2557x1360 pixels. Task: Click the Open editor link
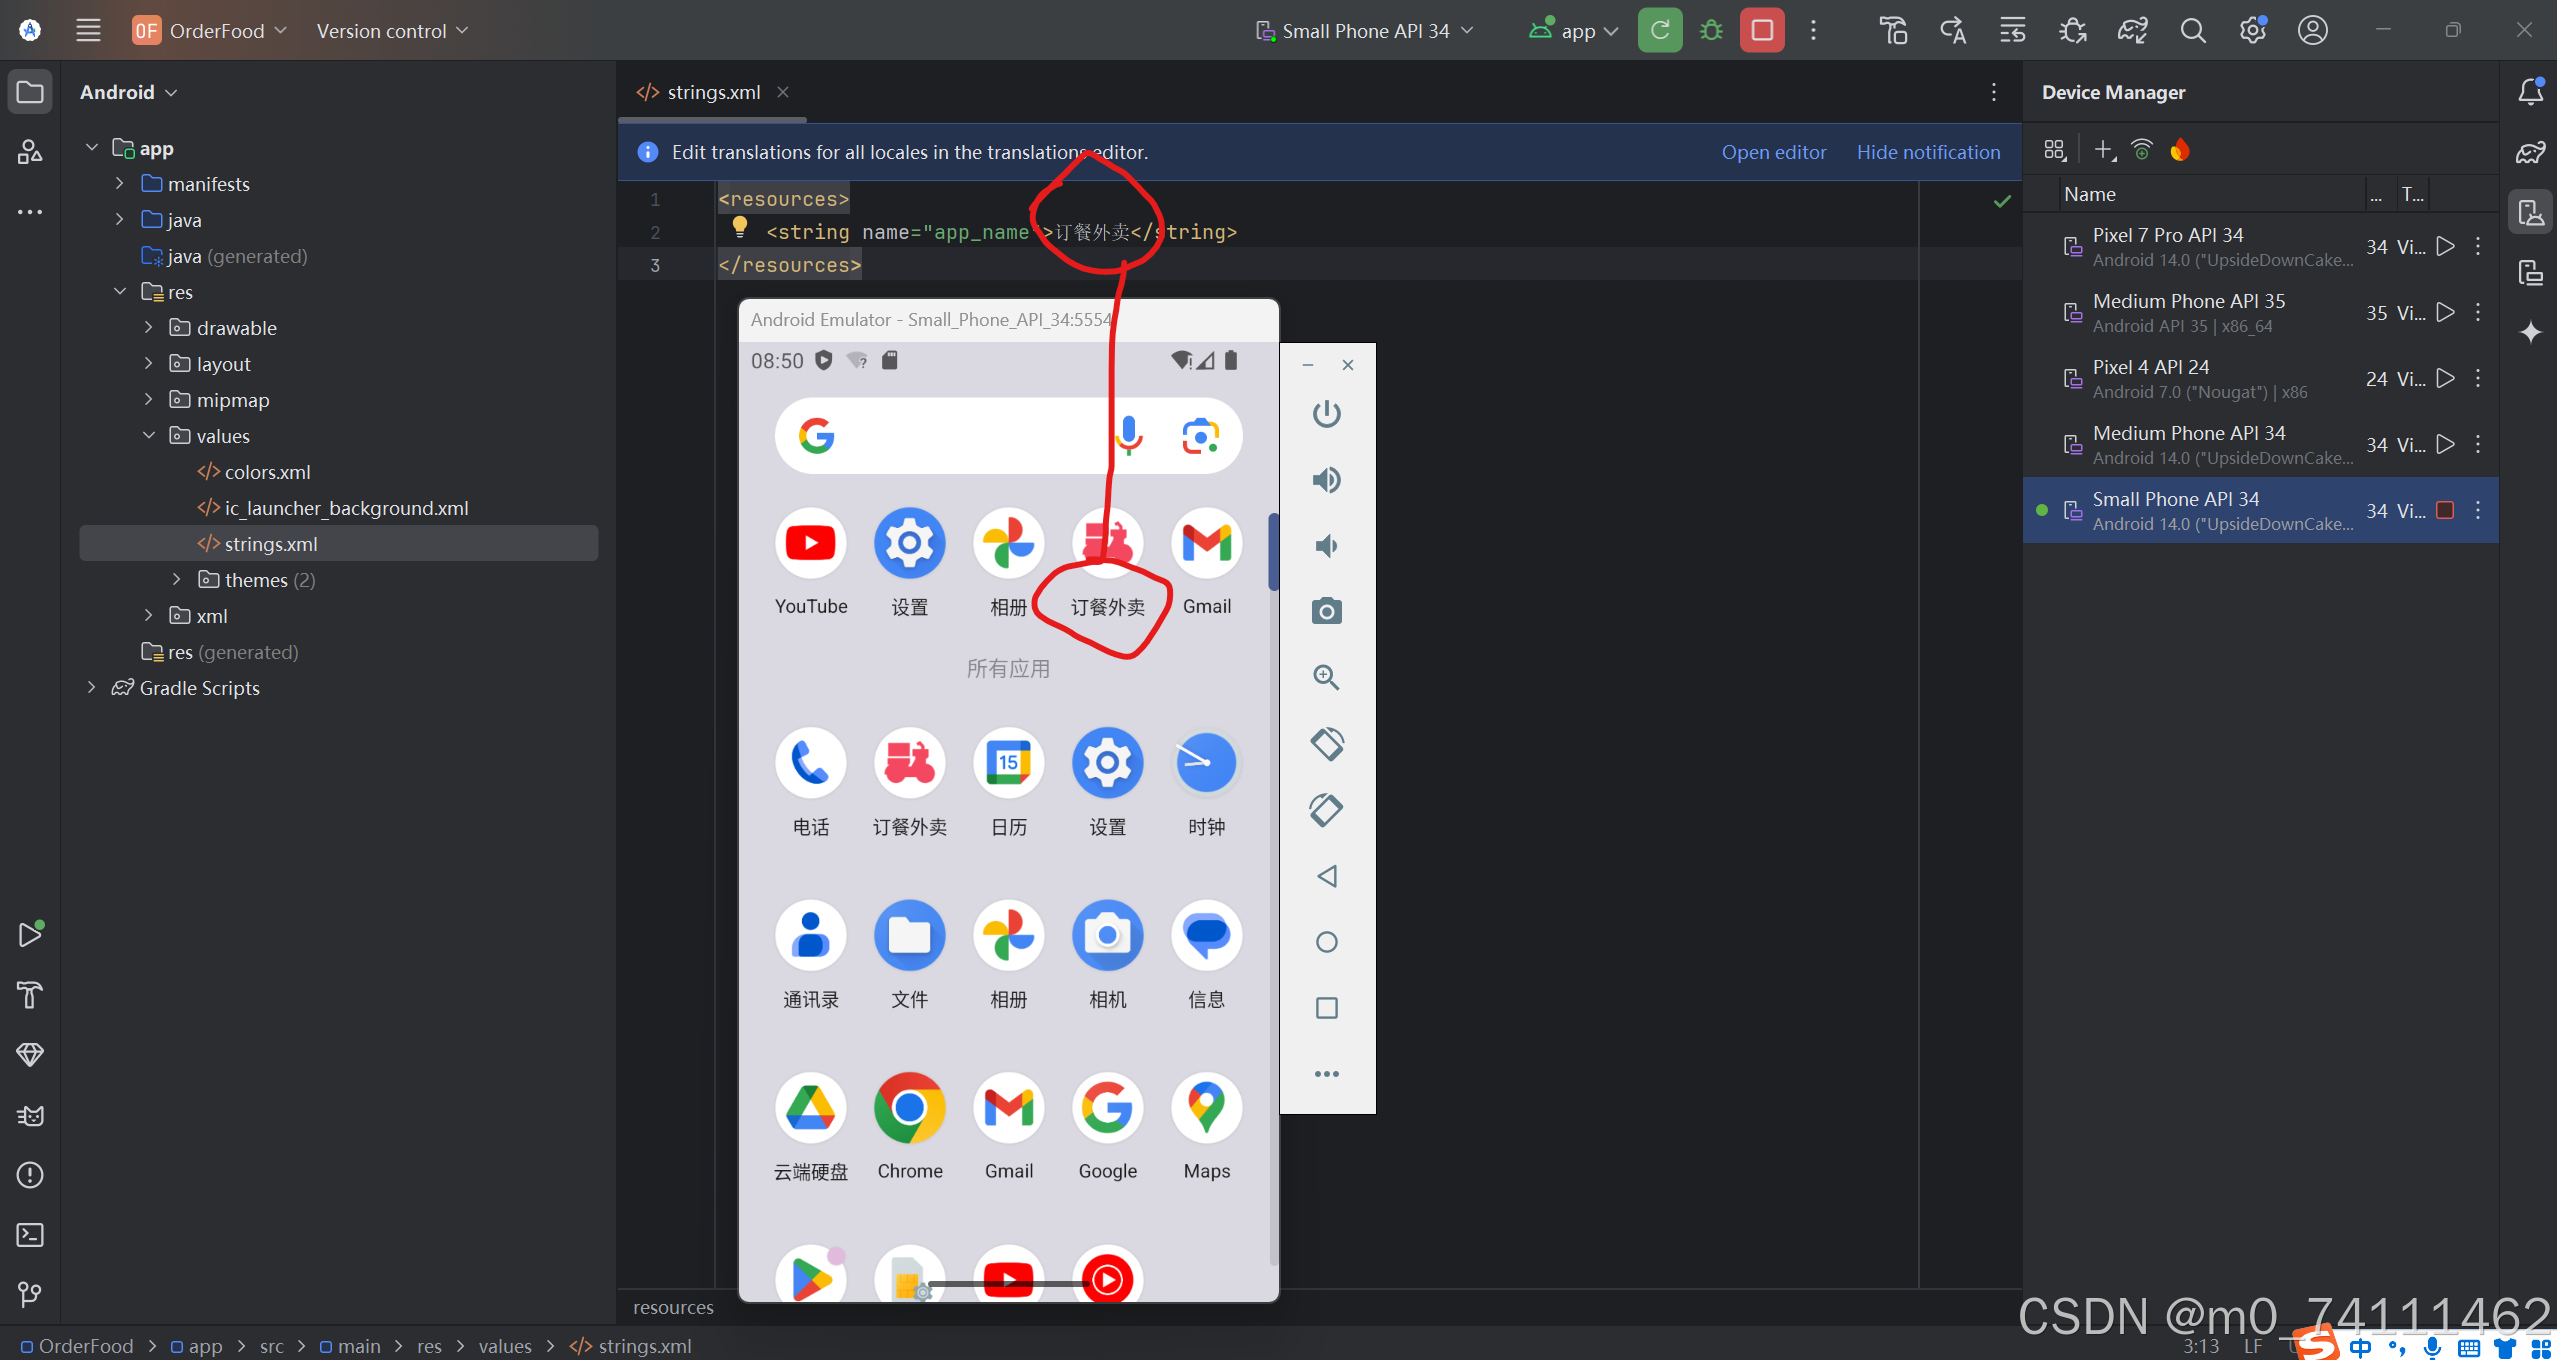[x=1773, y=152]
